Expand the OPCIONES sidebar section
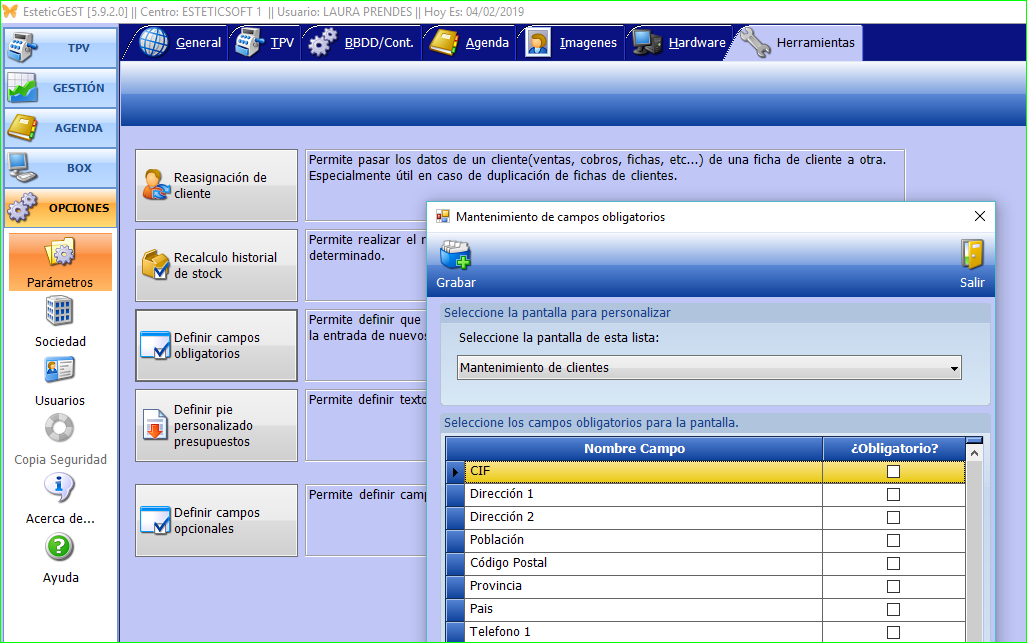The image size is (1027, 643). [x=60, y=208]
